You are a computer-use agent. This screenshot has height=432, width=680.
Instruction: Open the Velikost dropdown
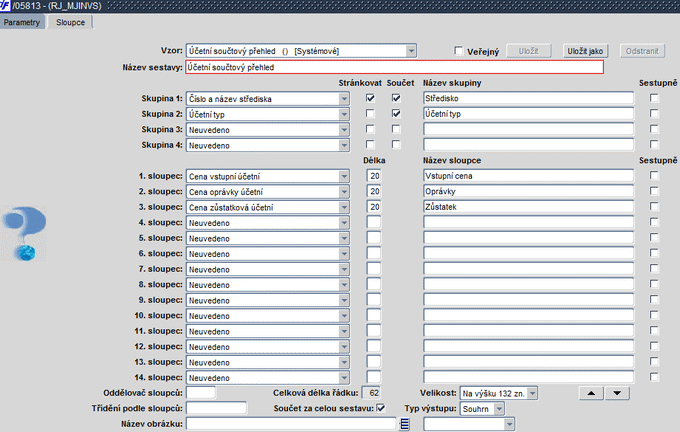pyautogui.click(x=532, y=393)
